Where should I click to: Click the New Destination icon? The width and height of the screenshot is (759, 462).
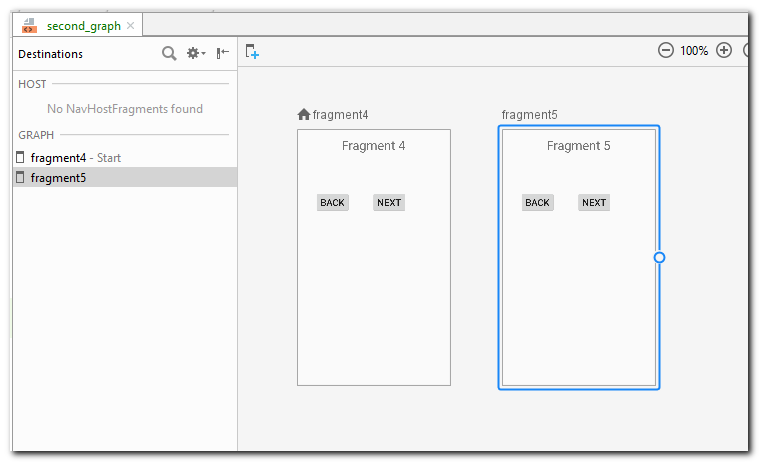tap(252, 52)
